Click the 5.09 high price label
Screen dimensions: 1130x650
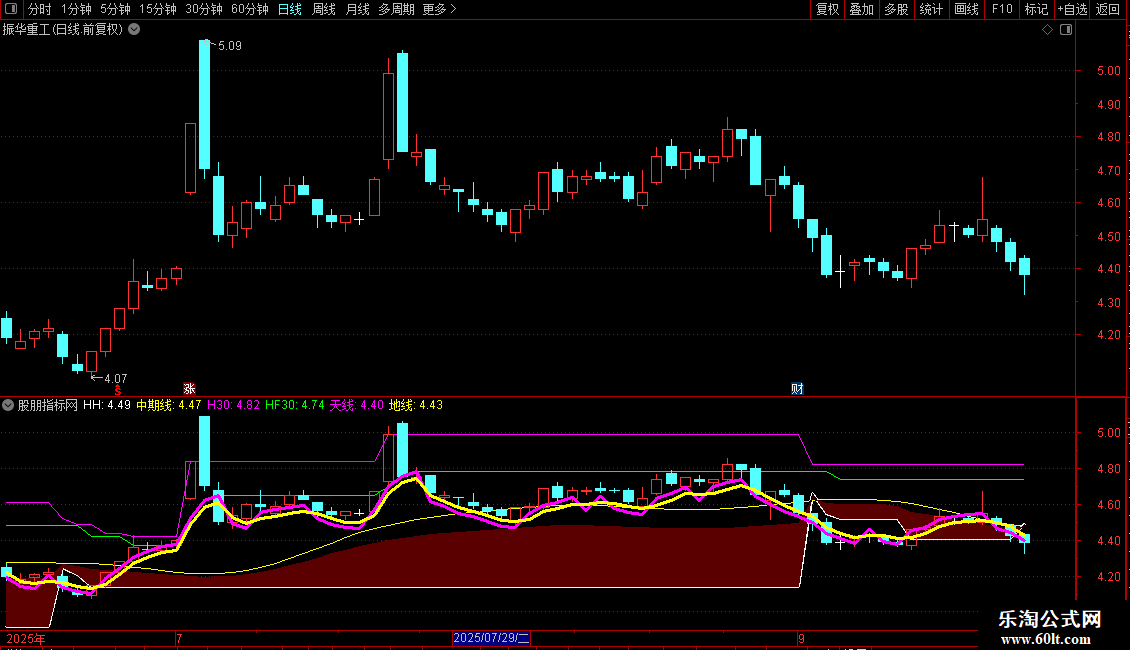tap(230, 46)
